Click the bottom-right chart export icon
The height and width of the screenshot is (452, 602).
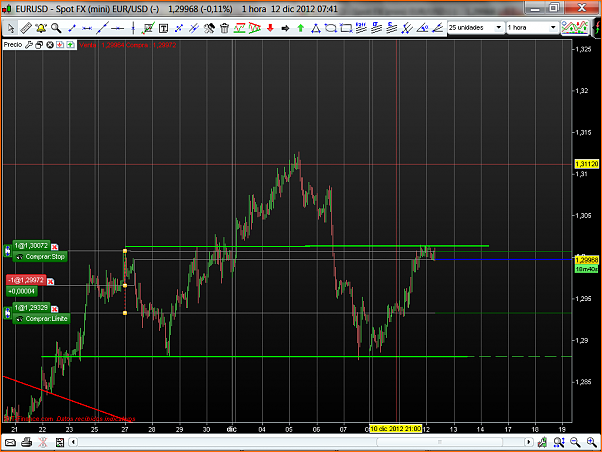click(542, 443)
